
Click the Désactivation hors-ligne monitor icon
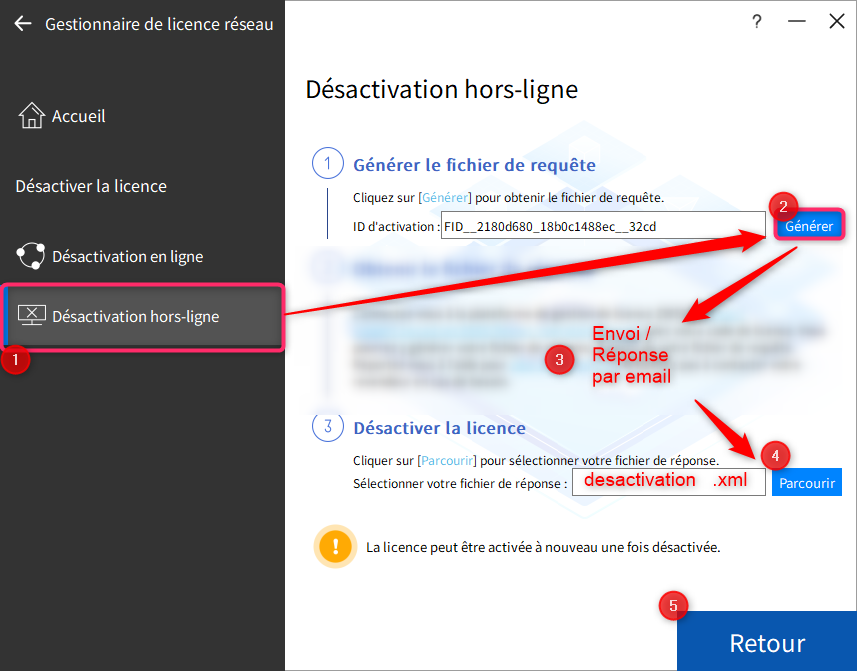coord(32,316)
